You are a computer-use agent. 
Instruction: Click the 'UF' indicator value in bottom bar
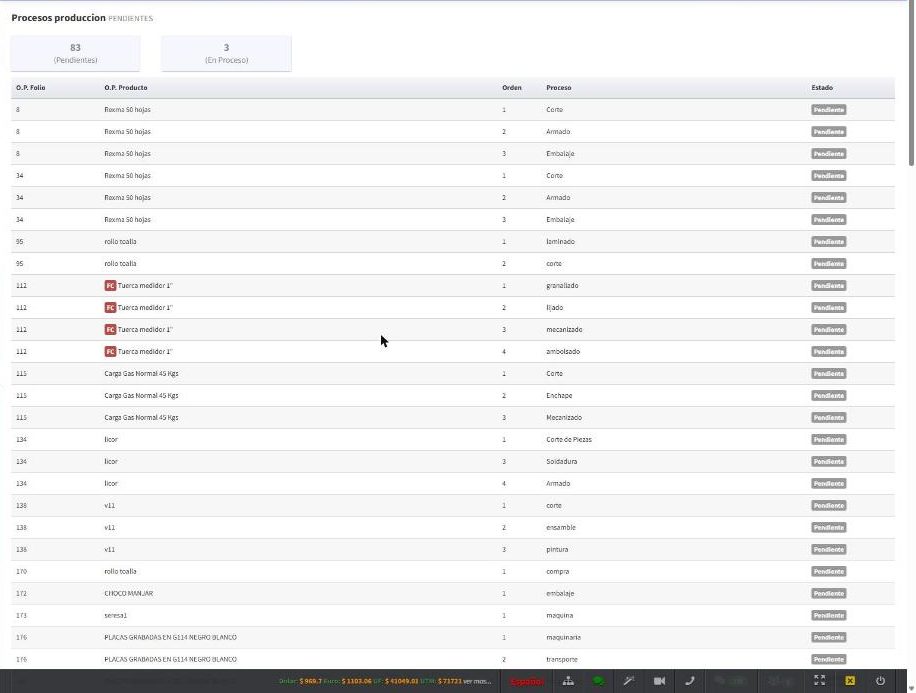tap(402, 681)
